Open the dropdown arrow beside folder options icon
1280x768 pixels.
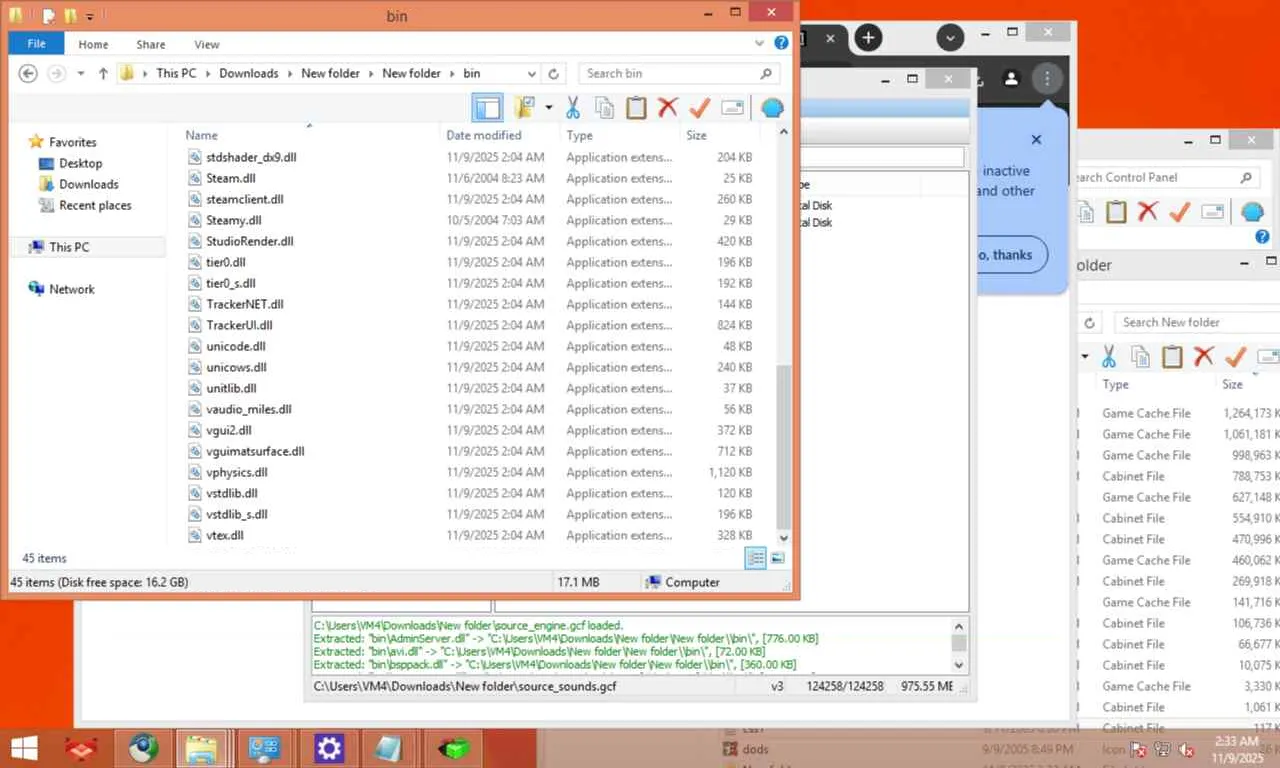tap(549, 107)
